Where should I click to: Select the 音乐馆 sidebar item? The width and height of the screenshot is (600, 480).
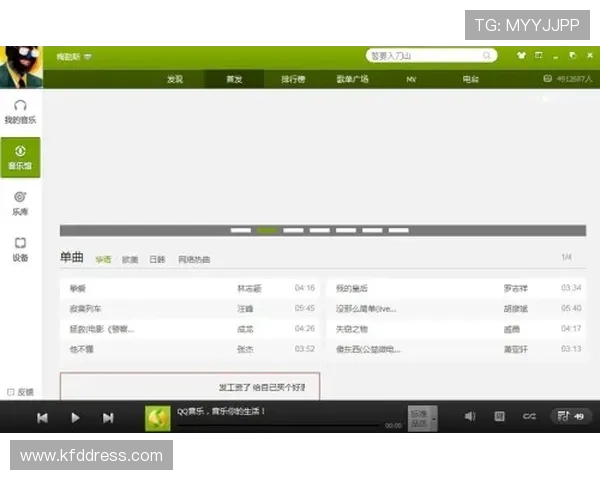(x=20, y=157)
